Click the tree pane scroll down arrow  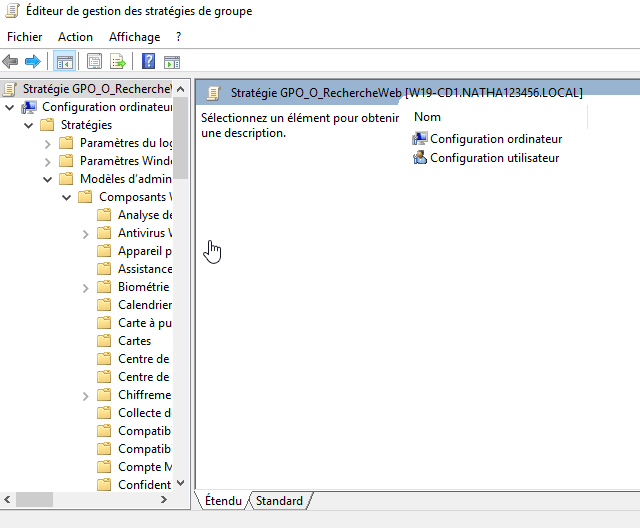[x=180, y=483]
